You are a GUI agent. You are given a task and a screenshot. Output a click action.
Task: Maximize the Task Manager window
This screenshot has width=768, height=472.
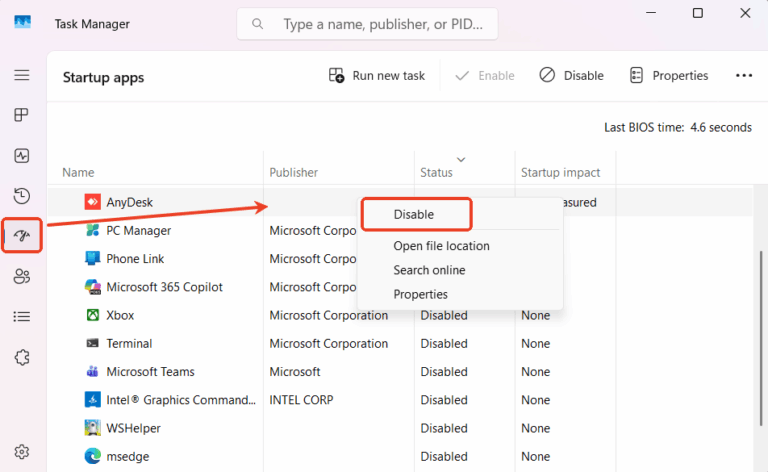tap(697, 13)
